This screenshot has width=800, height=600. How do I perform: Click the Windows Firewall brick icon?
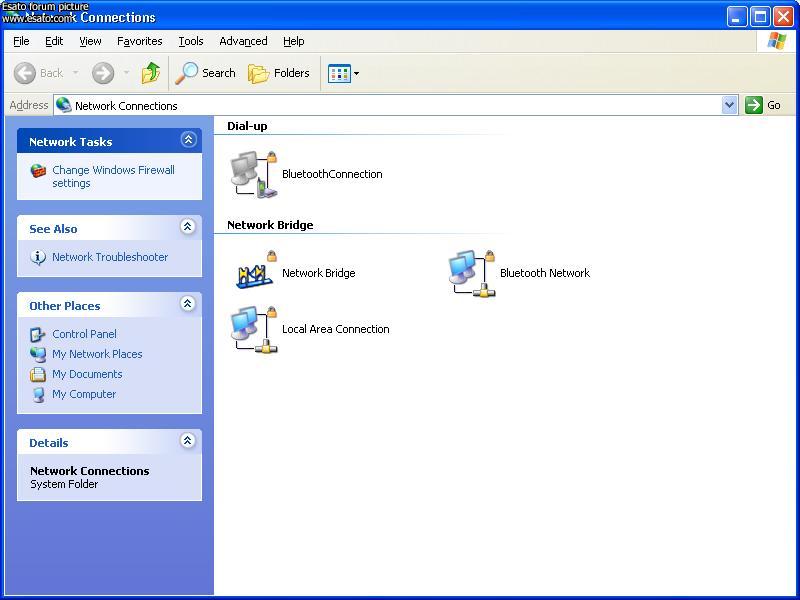[38, 171]
